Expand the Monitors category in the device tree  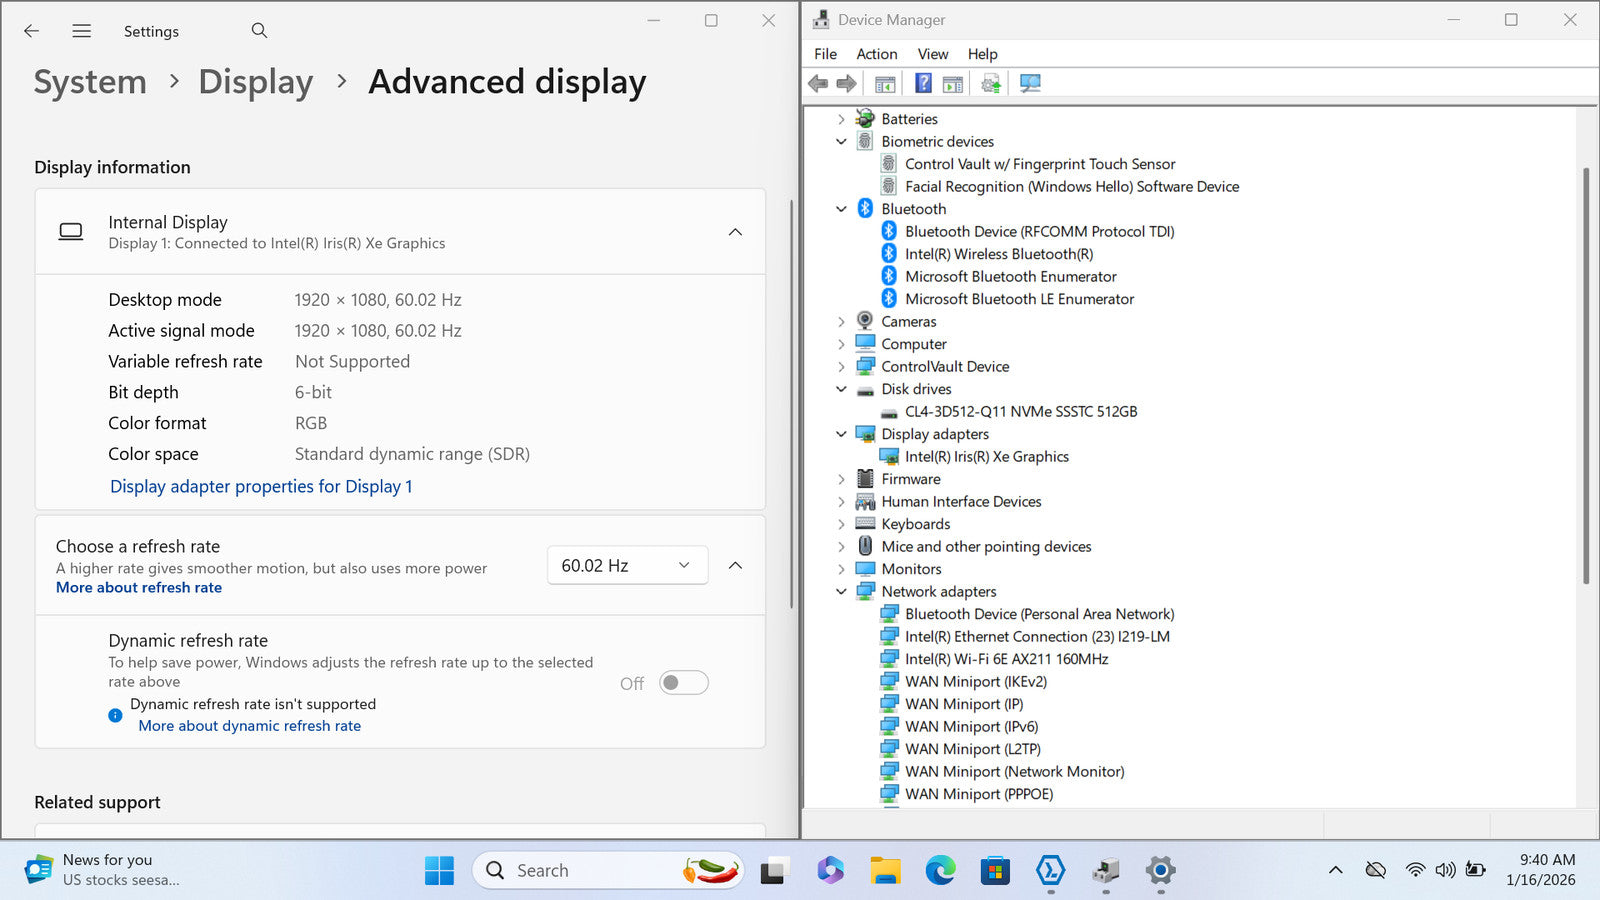click(x=841, y=570)
